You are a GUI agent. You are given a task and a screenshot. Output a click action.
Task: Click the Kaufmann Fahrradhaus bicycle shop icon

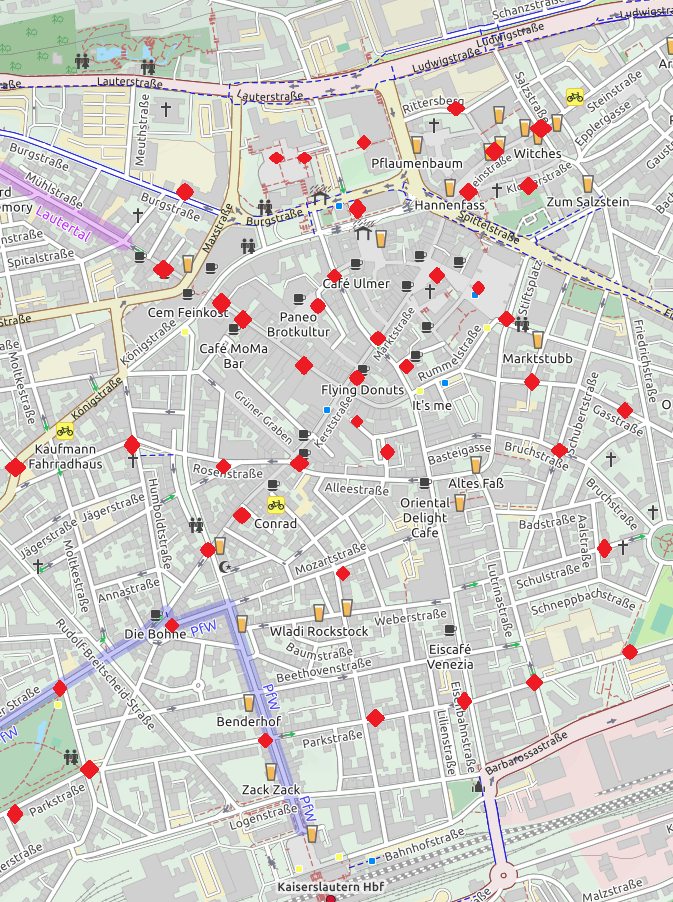[x=65, y=431]
